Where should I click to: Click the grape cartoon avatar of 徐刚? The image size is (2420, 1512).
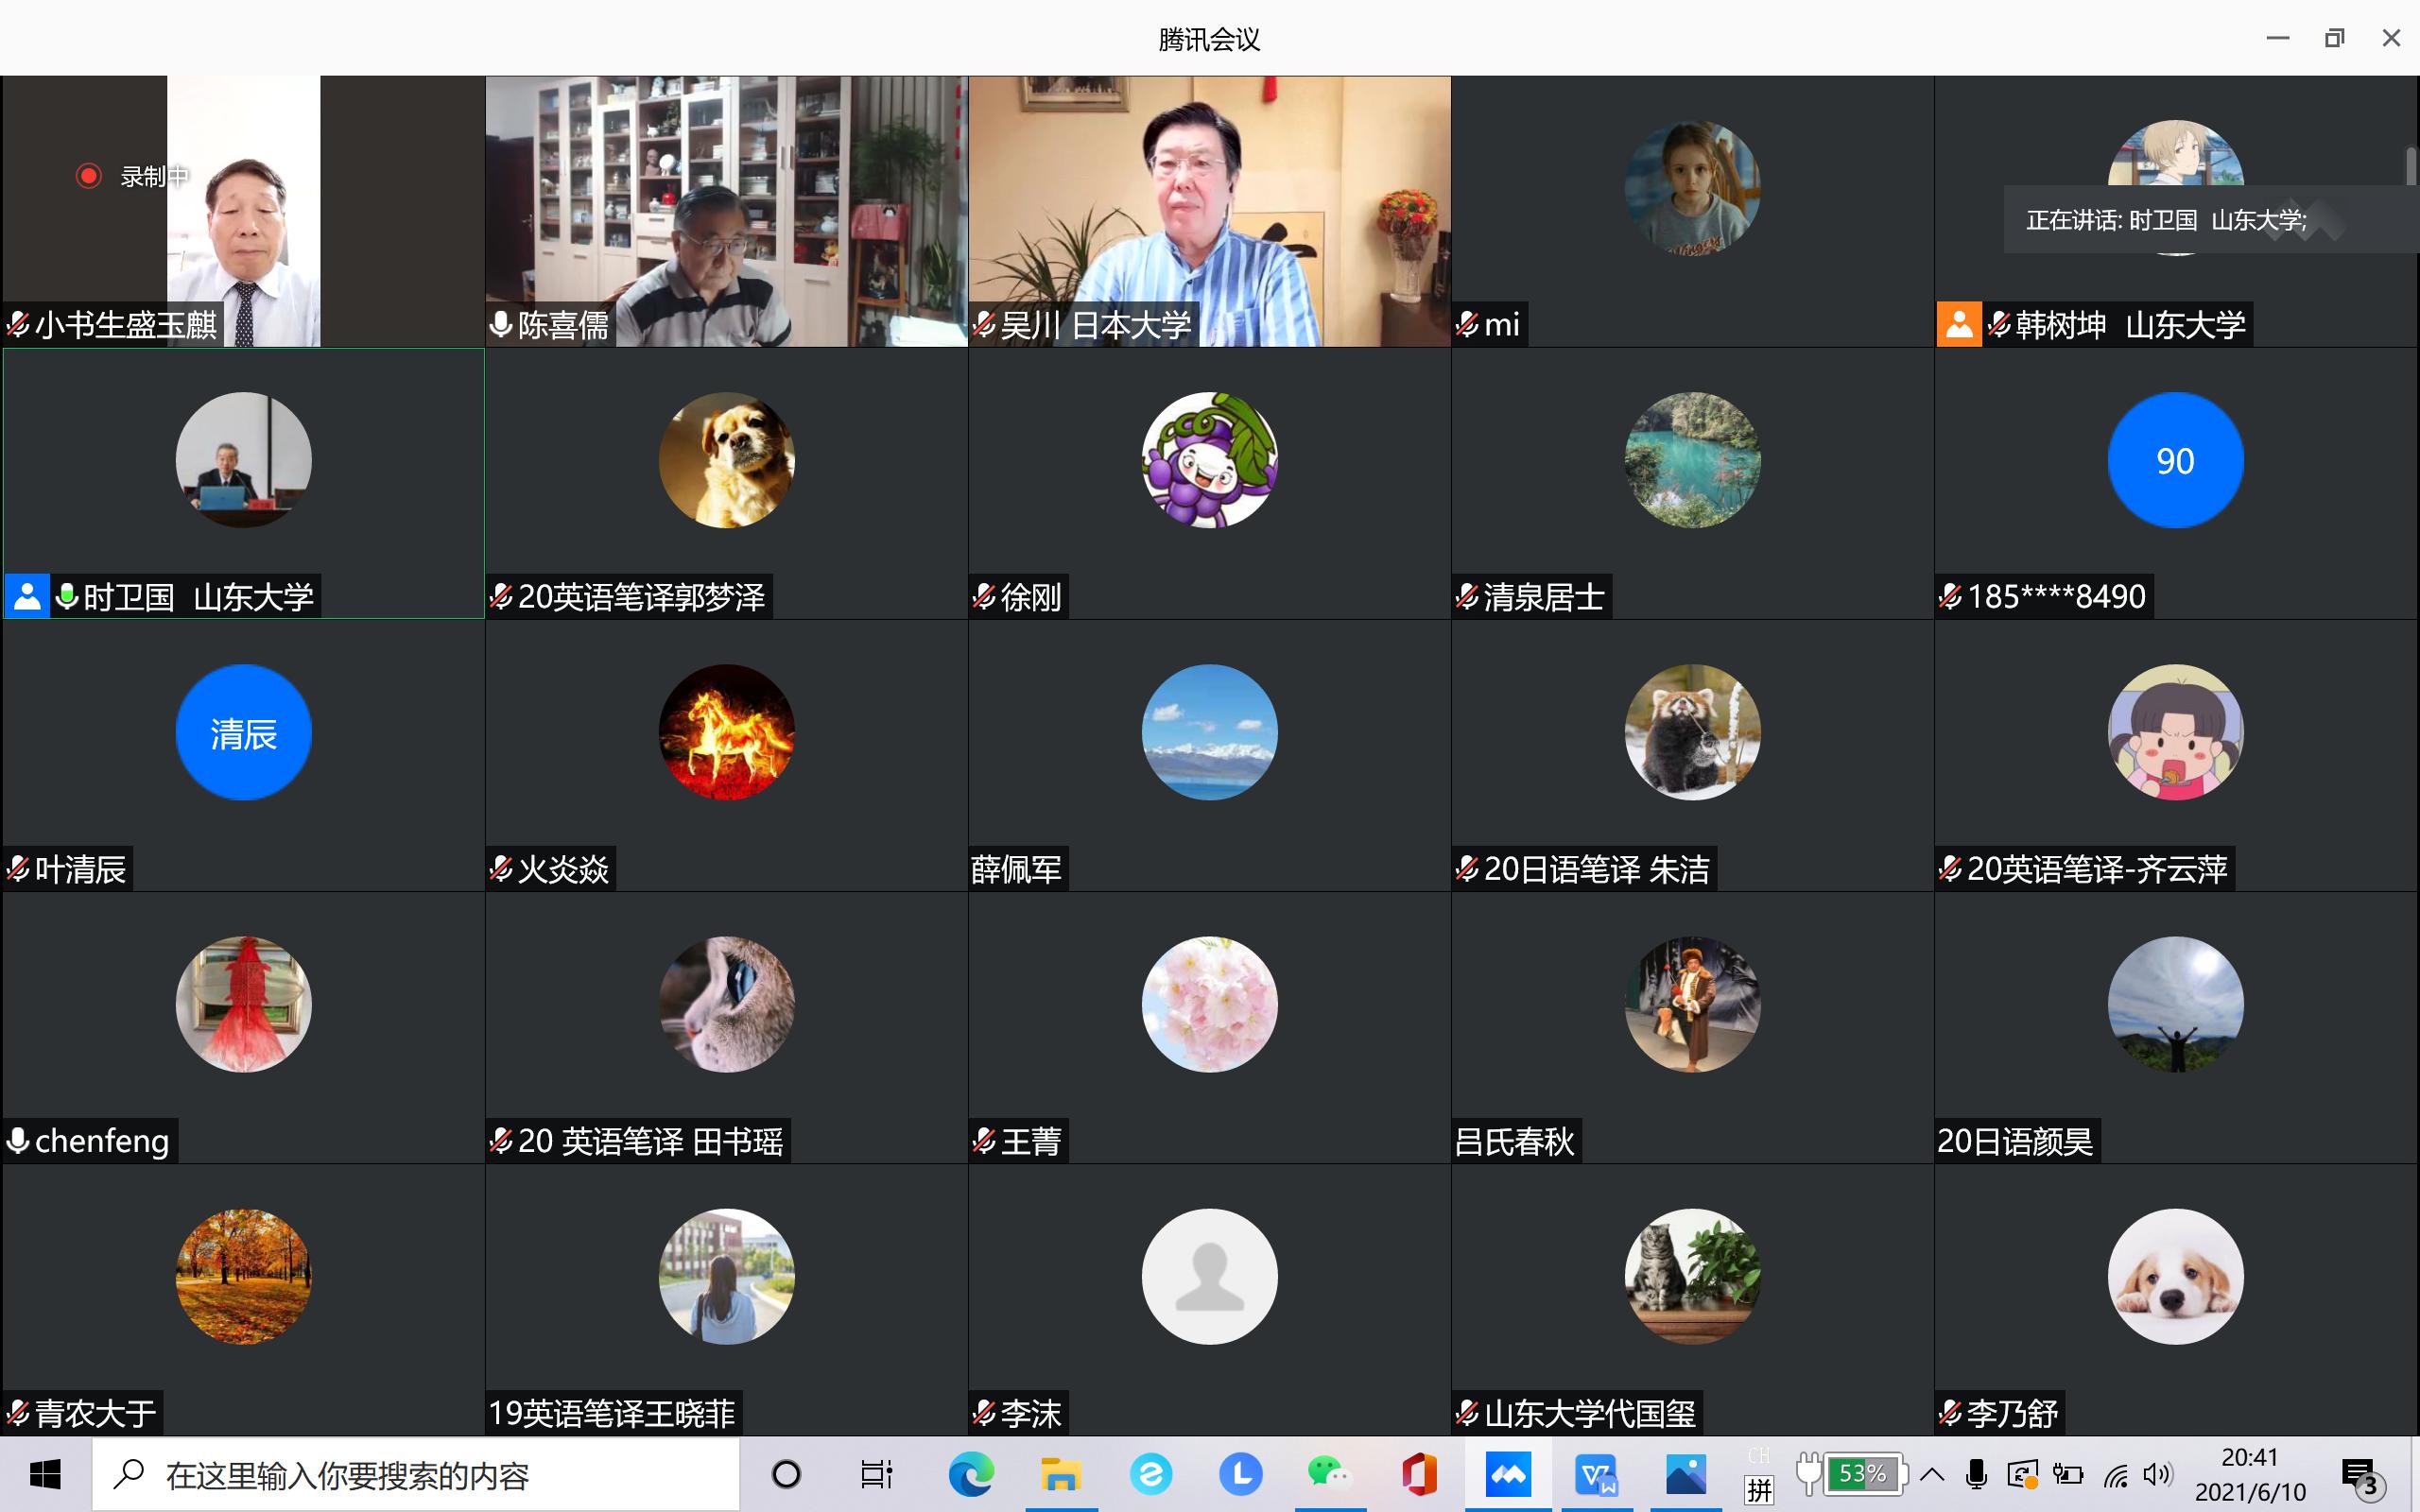pyautogui.click(x=1210, y=460)
